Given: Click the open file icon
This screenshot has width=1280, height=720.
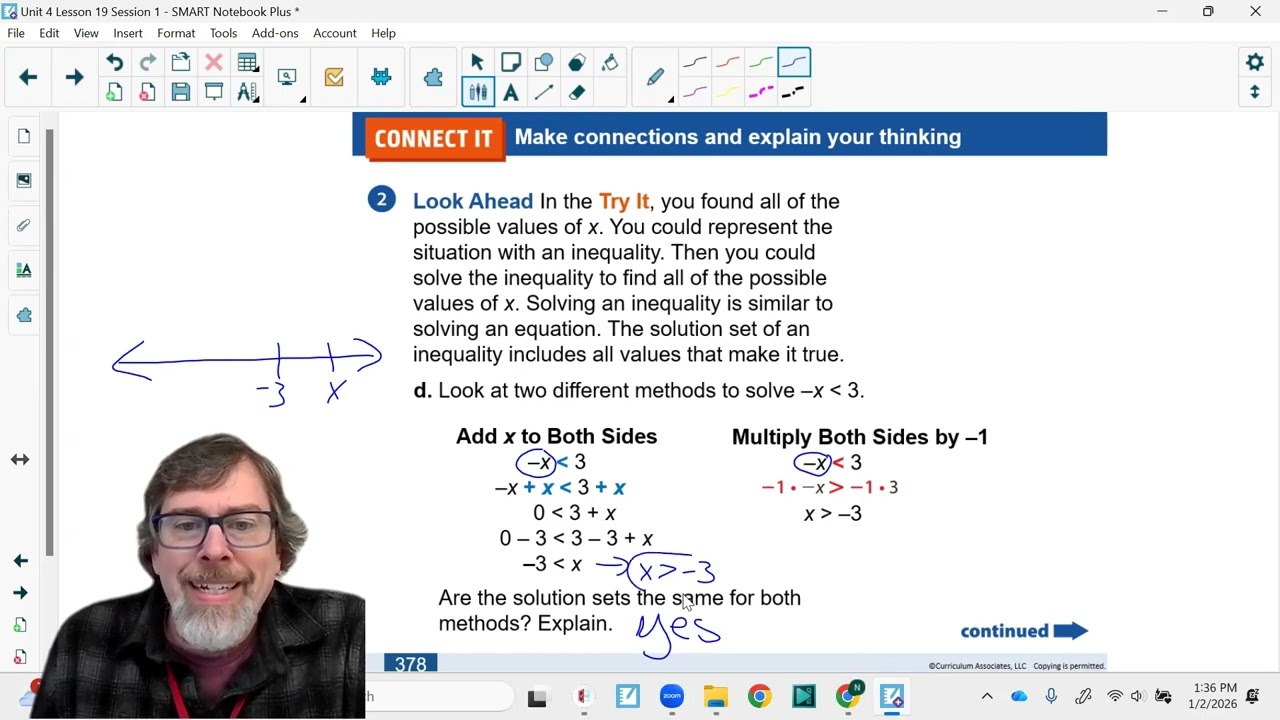Looking at the screenshot, I should [180, 63].
